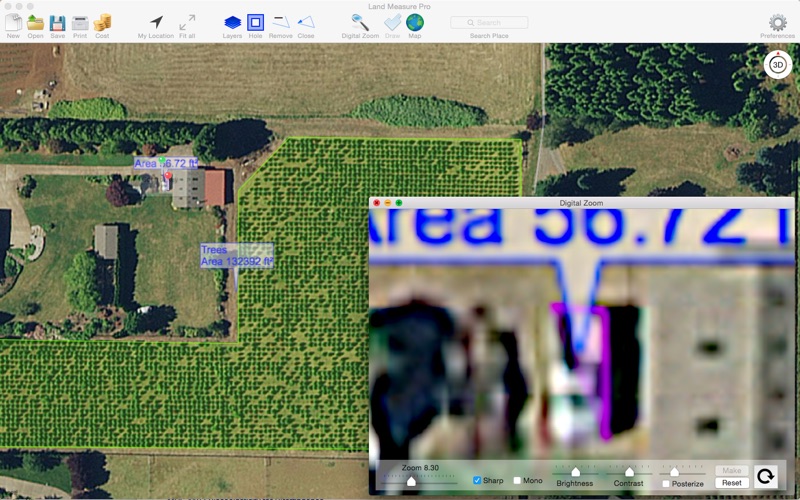This screenshot has width=800, height=500.
Task: Fit all shapes in view
Action: (x=187, y=22)
